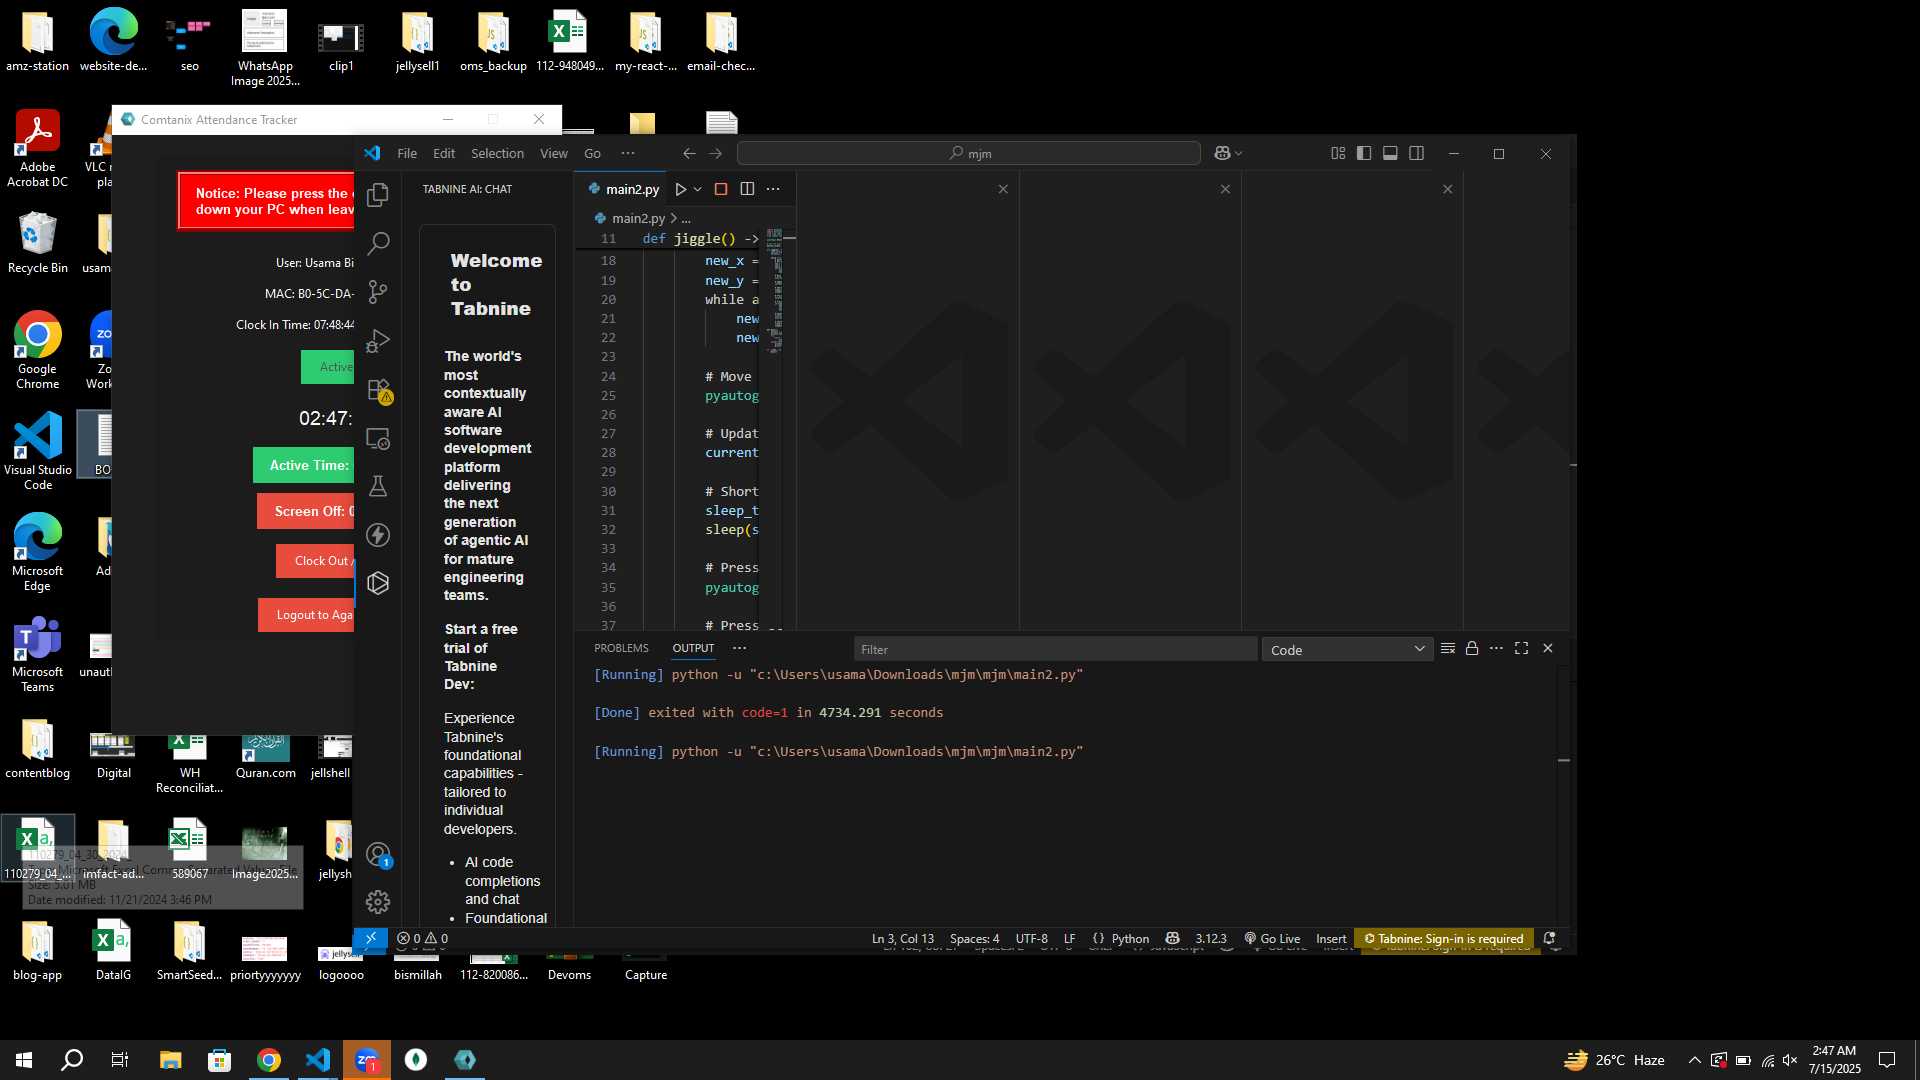Screen dimensions: 1920x1080
Task: Click Tabnine: Sign-in is required
Action: [1443, 938]
